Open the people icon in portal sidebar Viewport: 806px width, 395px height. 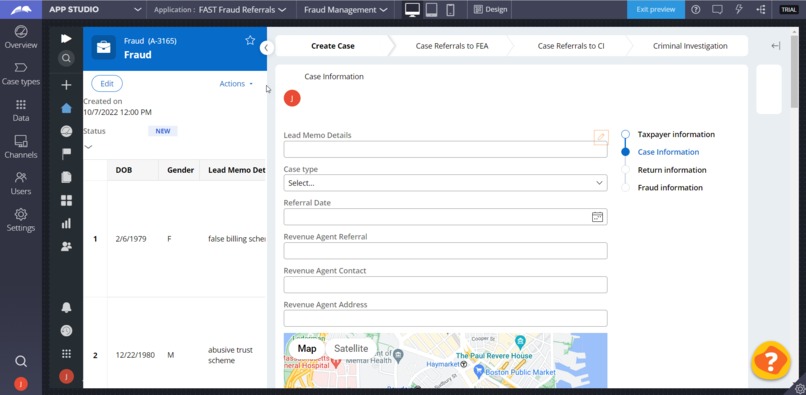point(66,246)
